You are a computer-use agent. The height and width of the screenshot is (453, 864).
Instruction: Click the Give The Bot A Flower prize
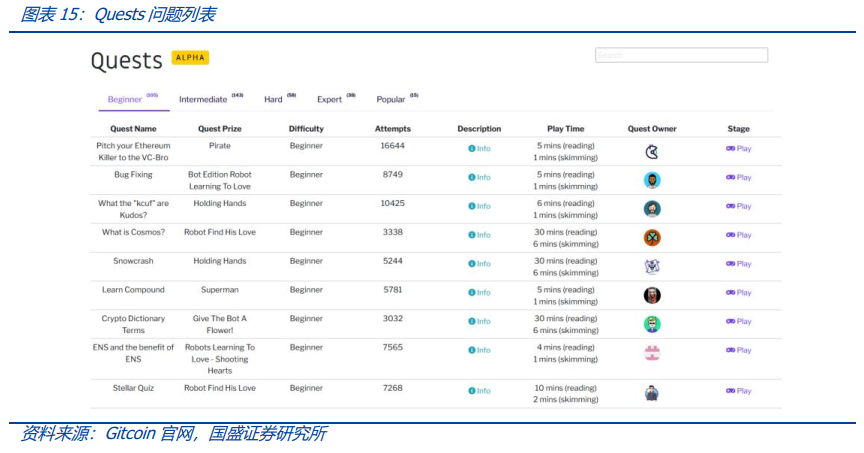220,324
